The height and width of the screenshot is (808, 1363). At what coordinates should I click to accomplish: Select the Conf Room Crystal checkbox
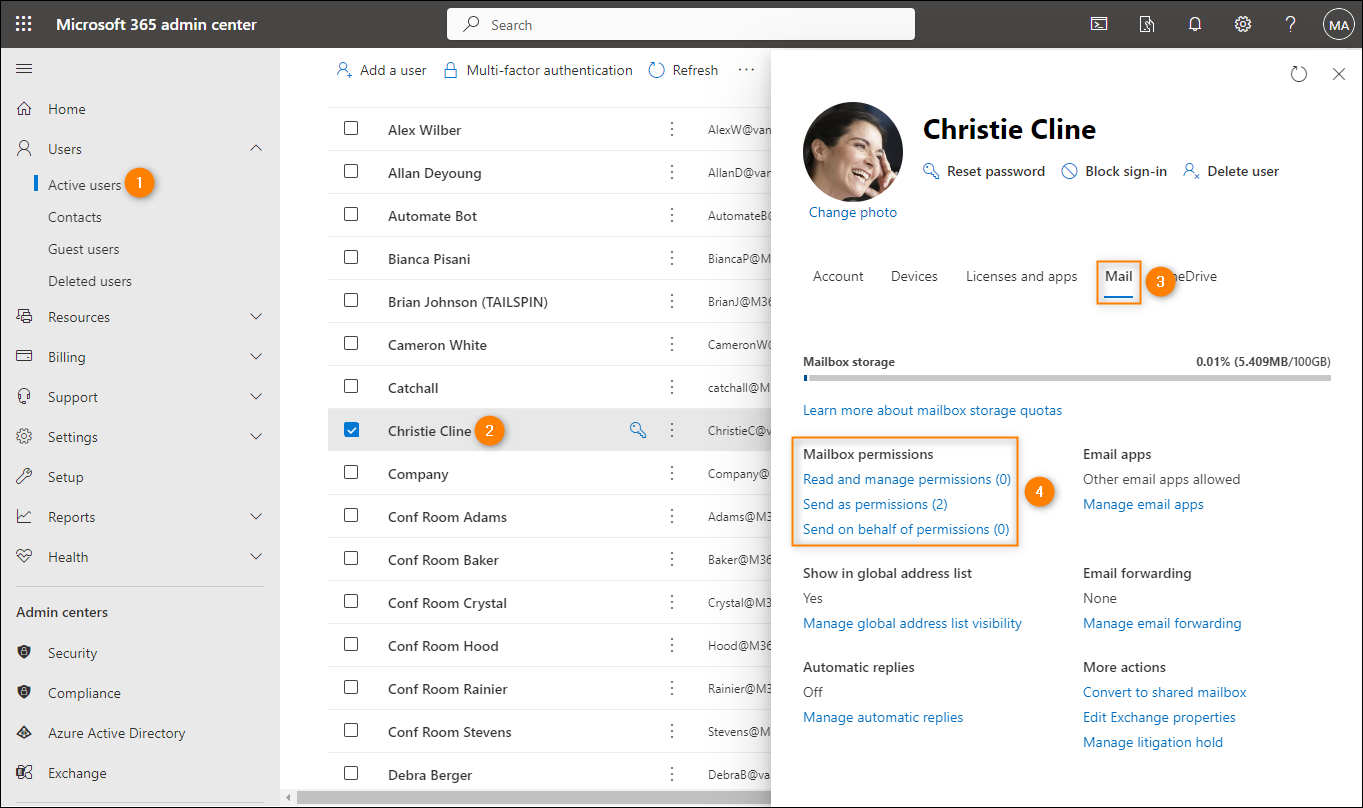[351, 601]
